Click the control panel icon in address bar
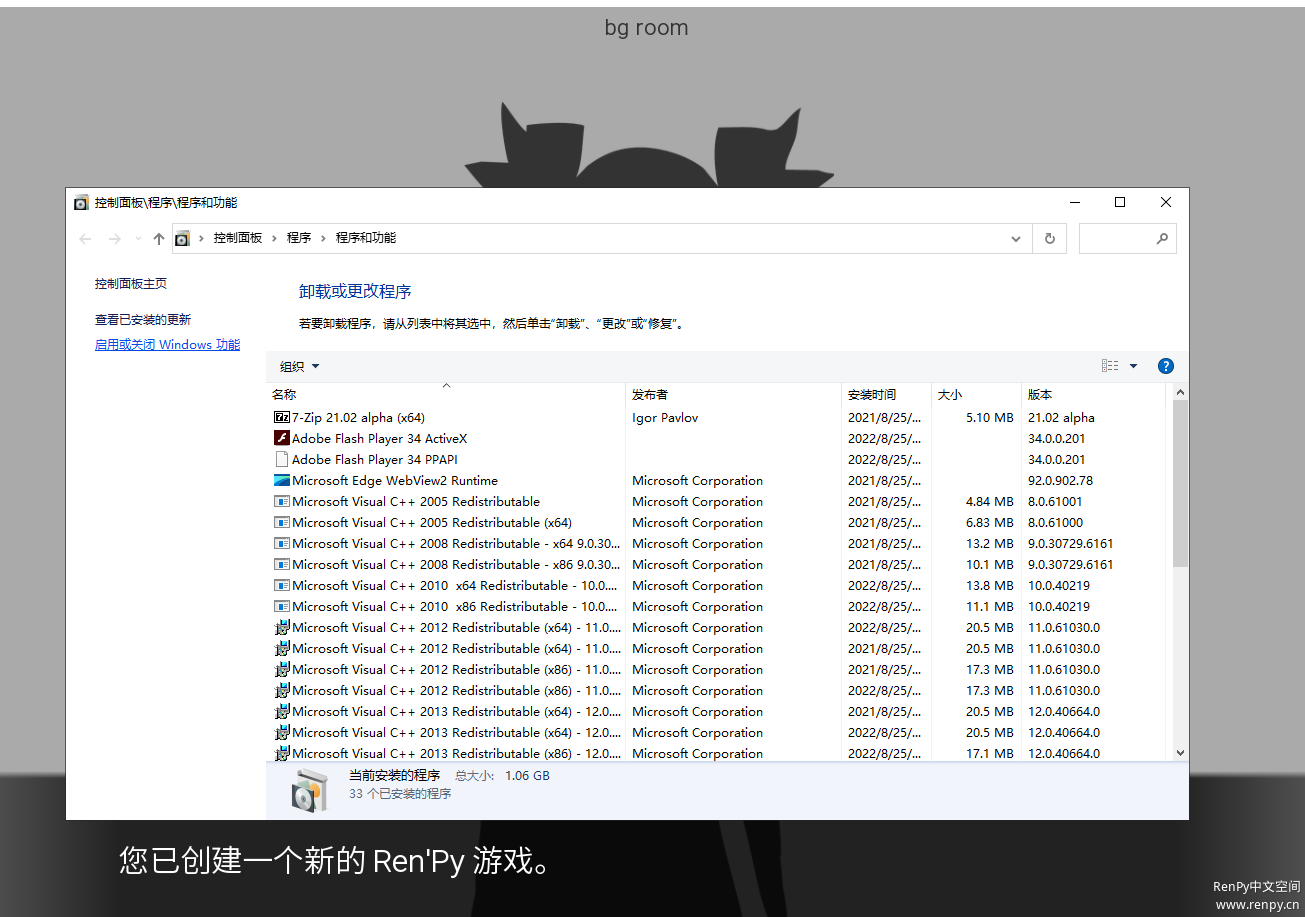Screen dimensions: 1305x917 point(182,238)
